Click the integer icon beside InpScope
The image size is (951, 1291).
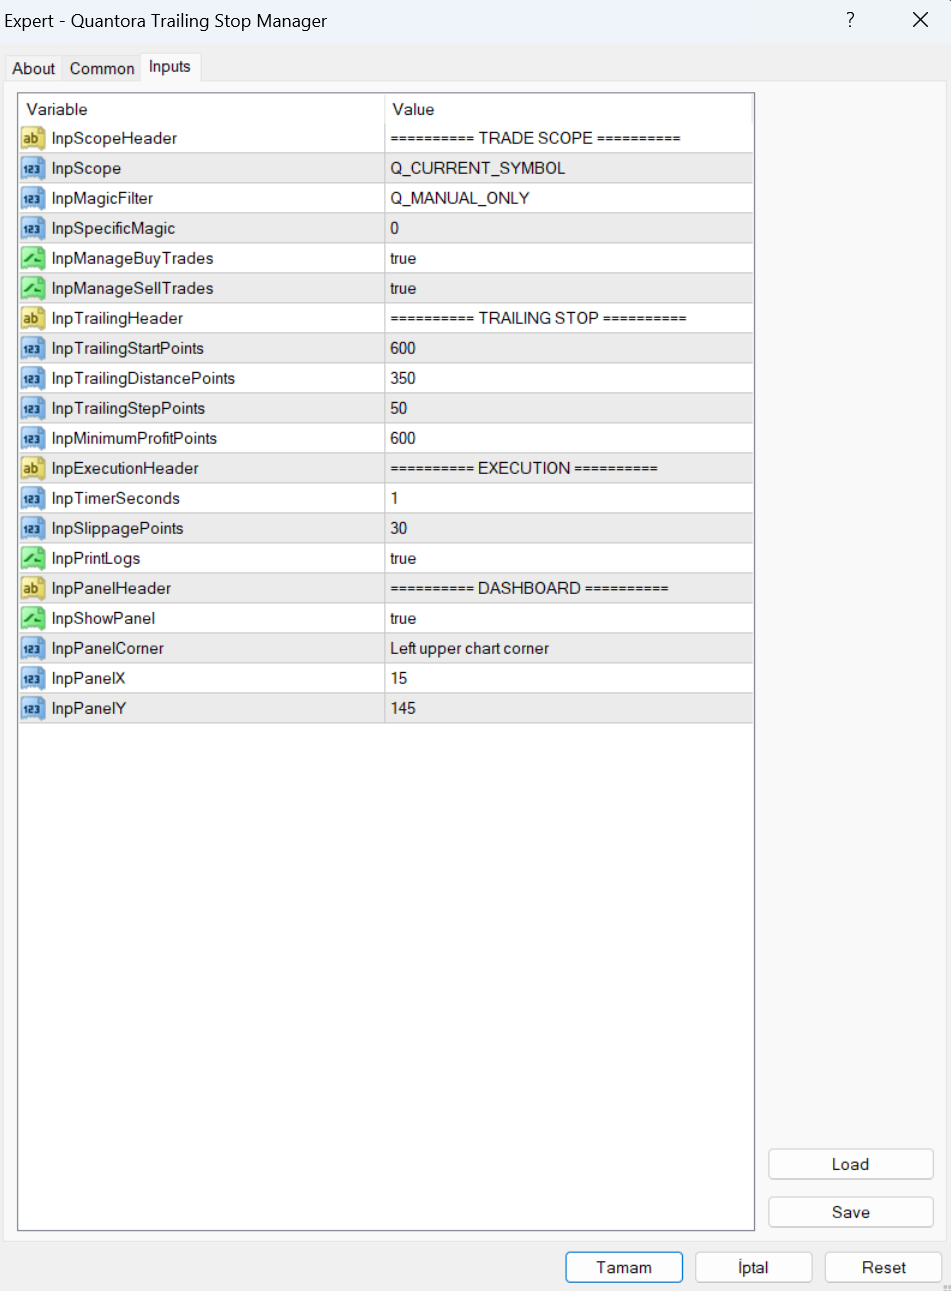click(x=32, y=168)
